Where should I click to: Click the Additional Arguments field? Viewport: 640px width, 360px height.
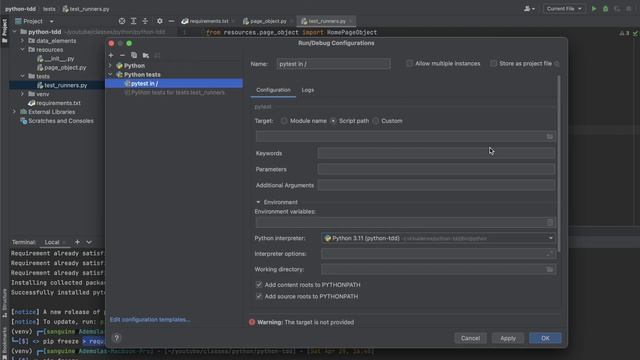tap(436, 185)
